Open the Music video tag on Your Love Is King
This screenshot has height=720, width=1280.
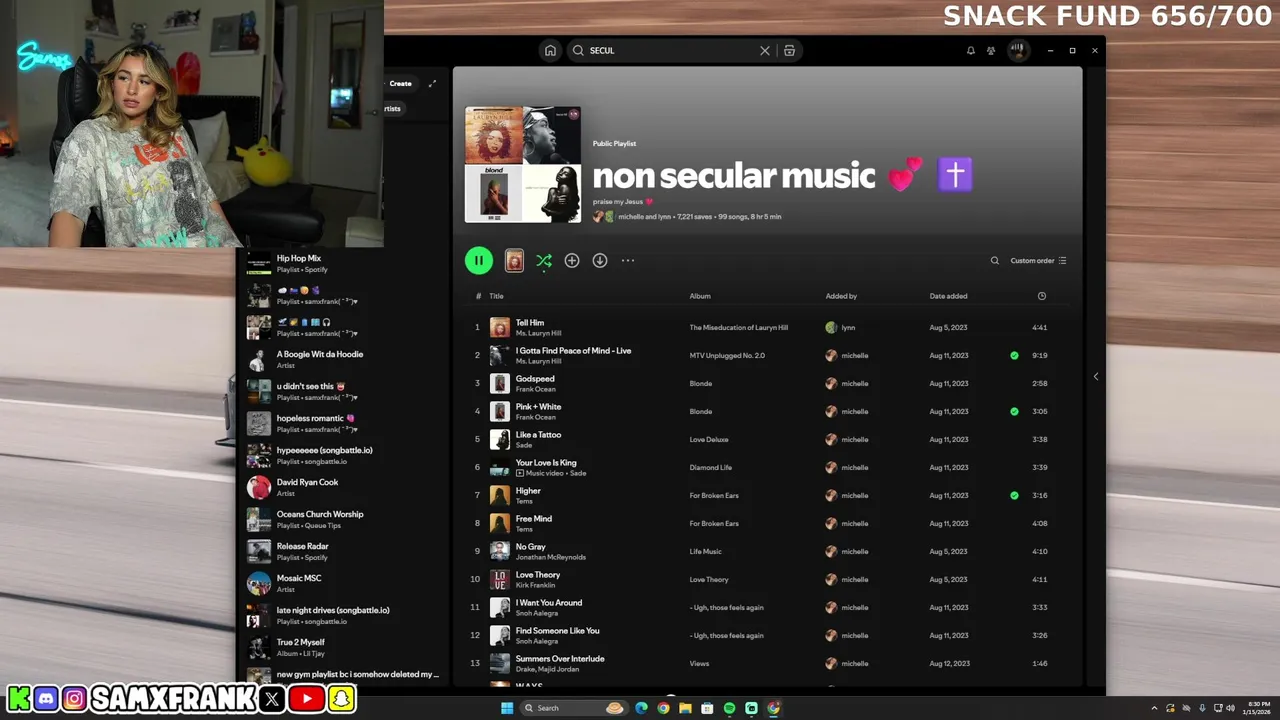click(x=541, y=473)
